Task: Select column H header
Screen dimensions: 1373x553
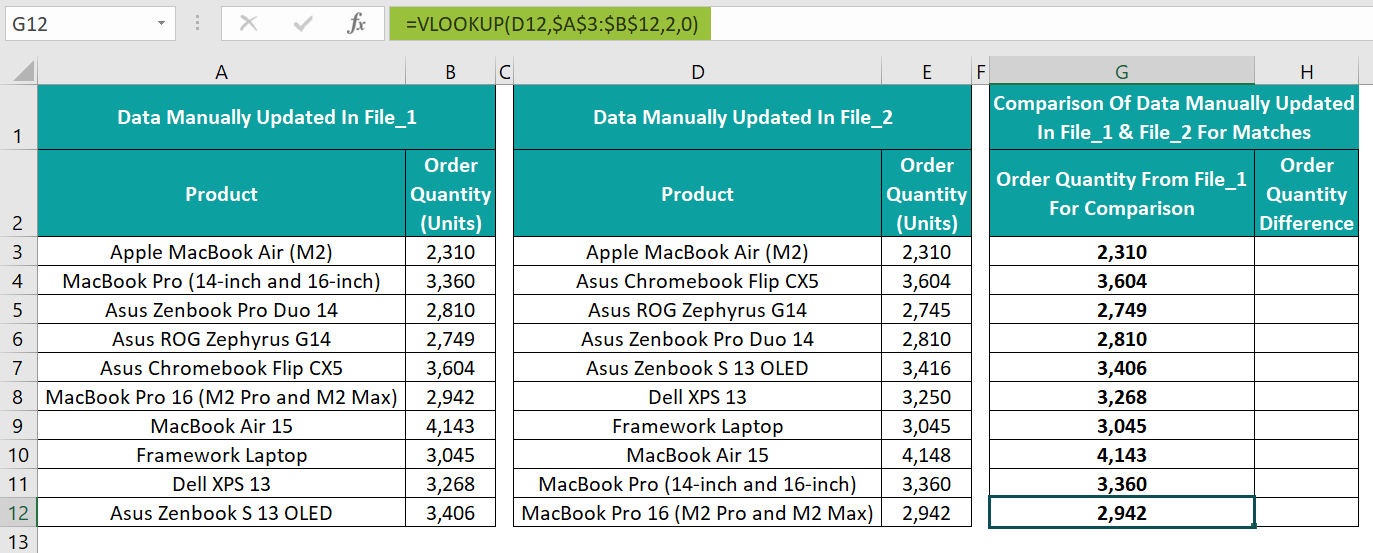Action: coord(1307,72)
